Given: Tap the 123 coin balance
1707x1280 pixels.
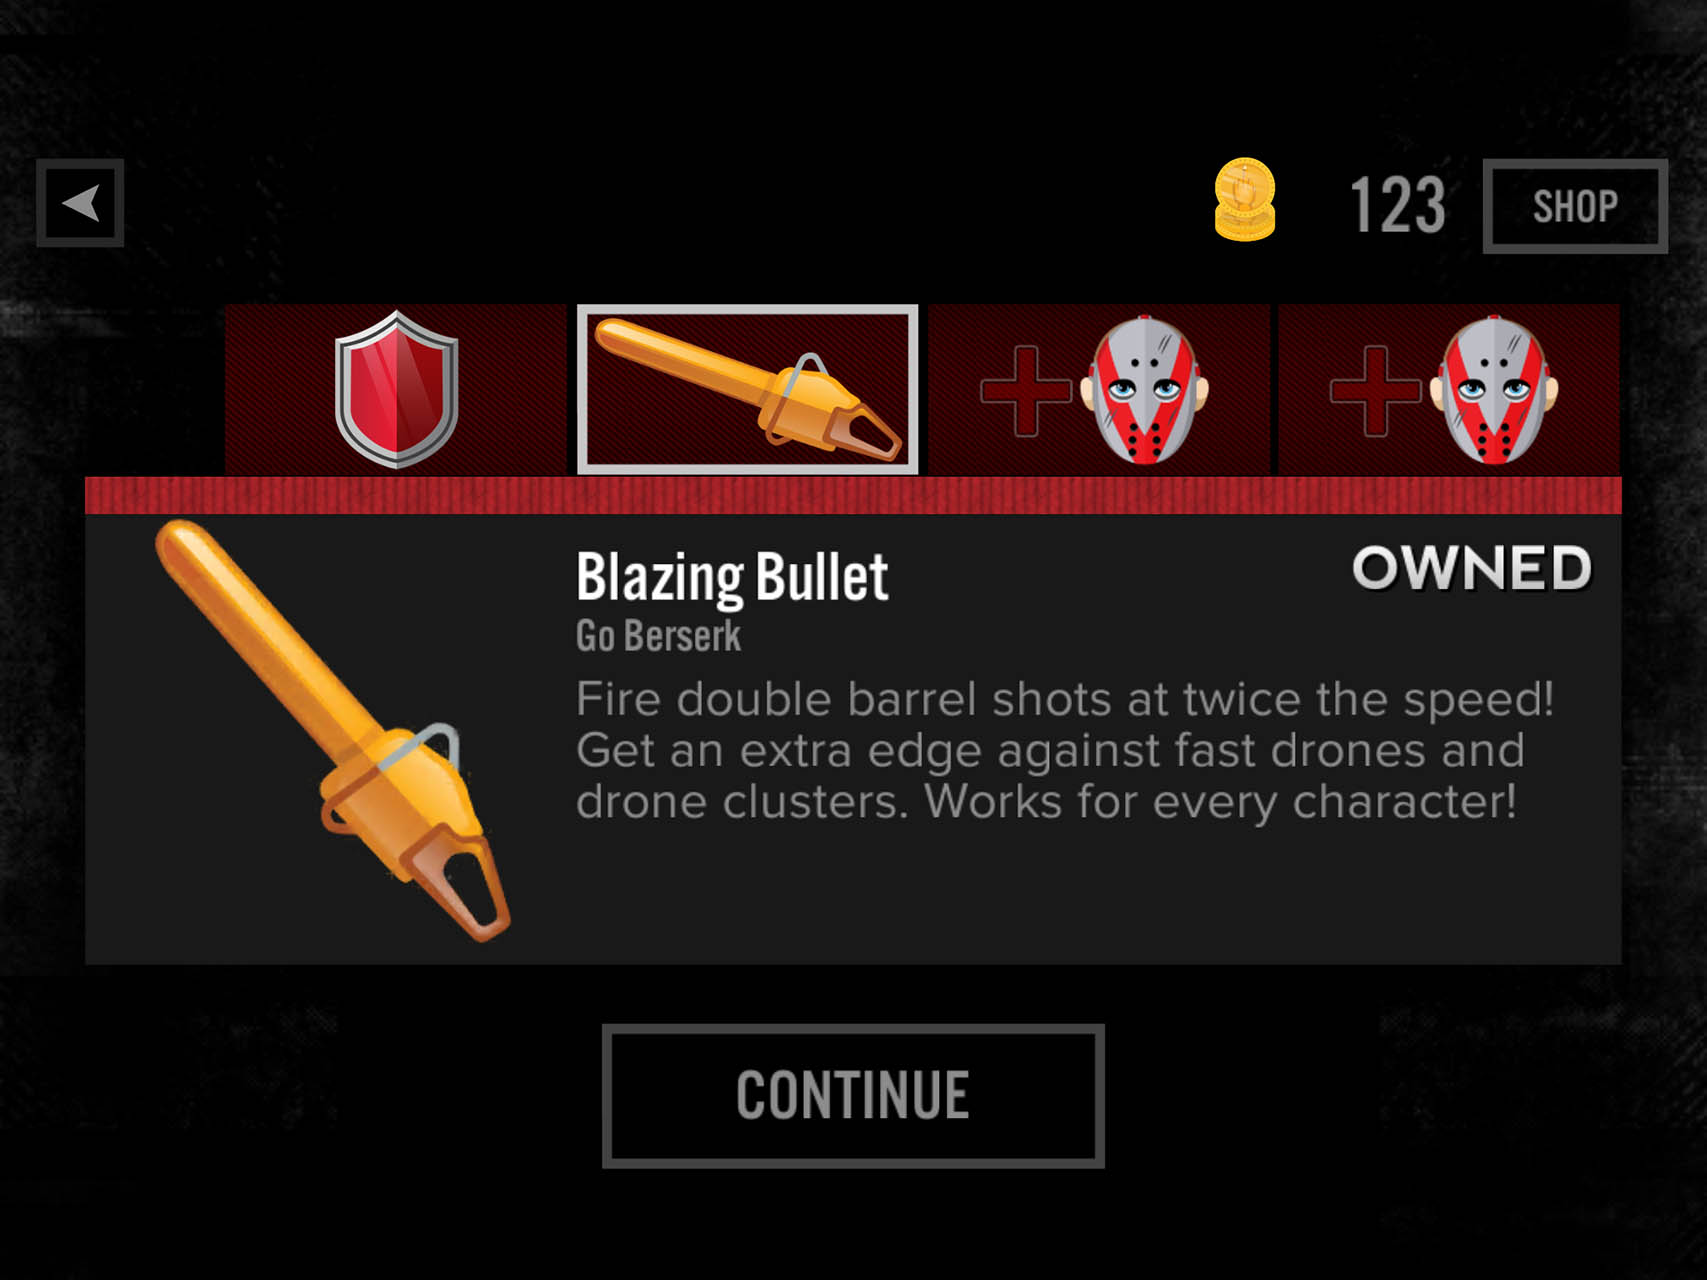Looking at the screenshot, I should pos(1398,205).
